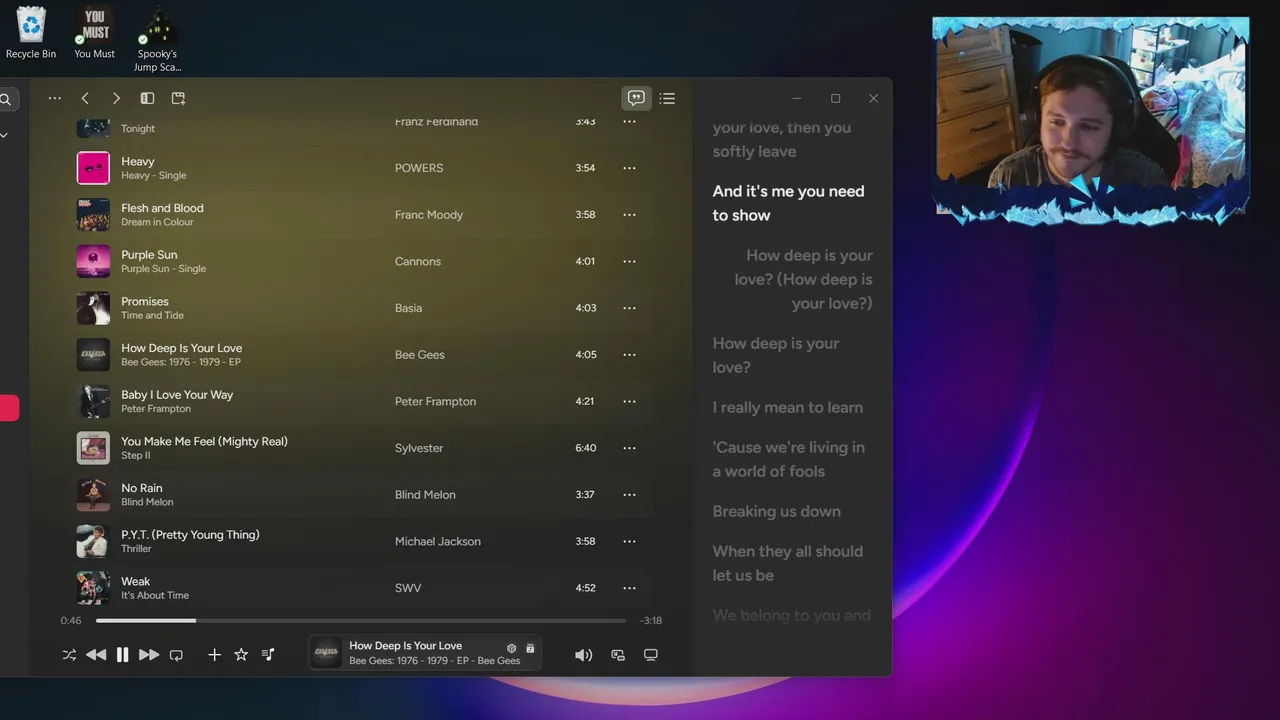1280x720 pixels.
Task: Open the Spooky's Jump Scare desktop shortcut
Action: point(157,39)
